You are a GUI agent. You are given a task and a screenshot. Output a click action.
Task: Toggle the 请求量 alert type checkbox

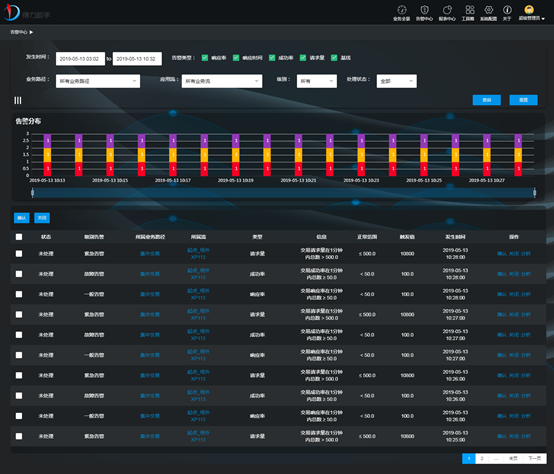point(303,58)
